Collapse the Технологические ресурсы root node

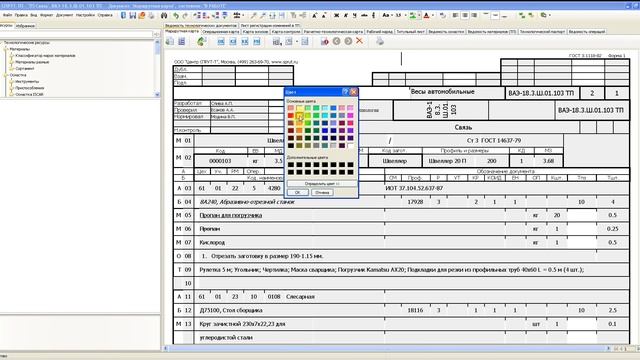[2, 42]
